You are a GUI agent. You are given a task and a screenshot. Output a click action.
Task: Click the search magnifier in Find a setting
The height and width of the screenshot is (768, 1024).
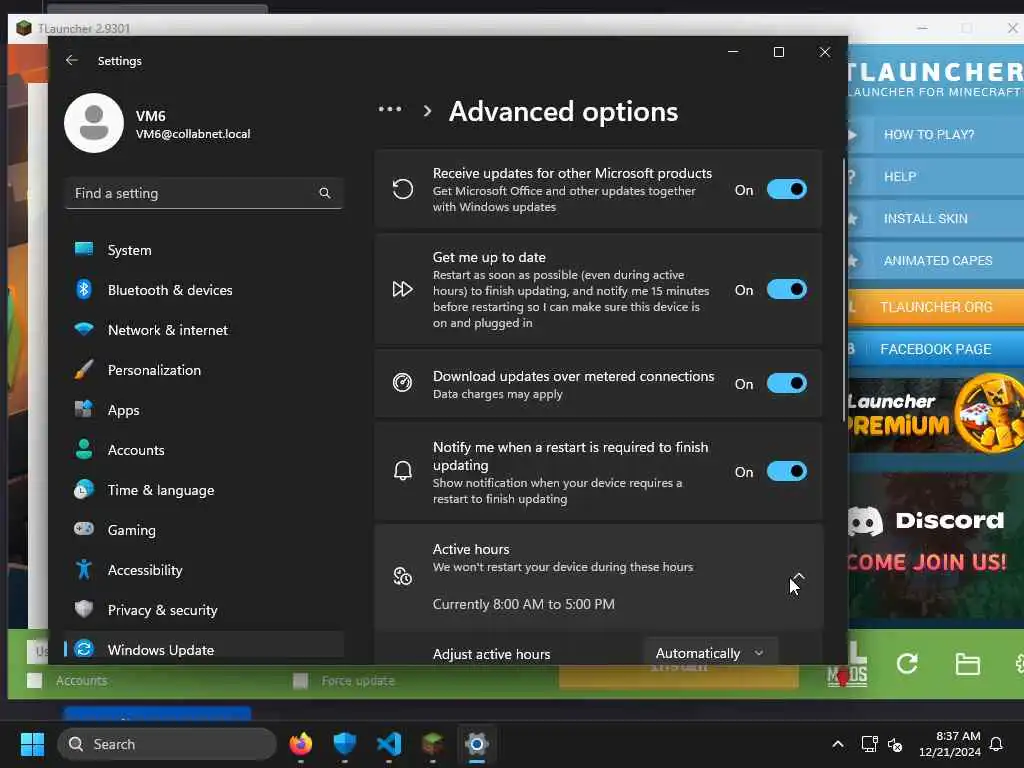pos(325,193)
